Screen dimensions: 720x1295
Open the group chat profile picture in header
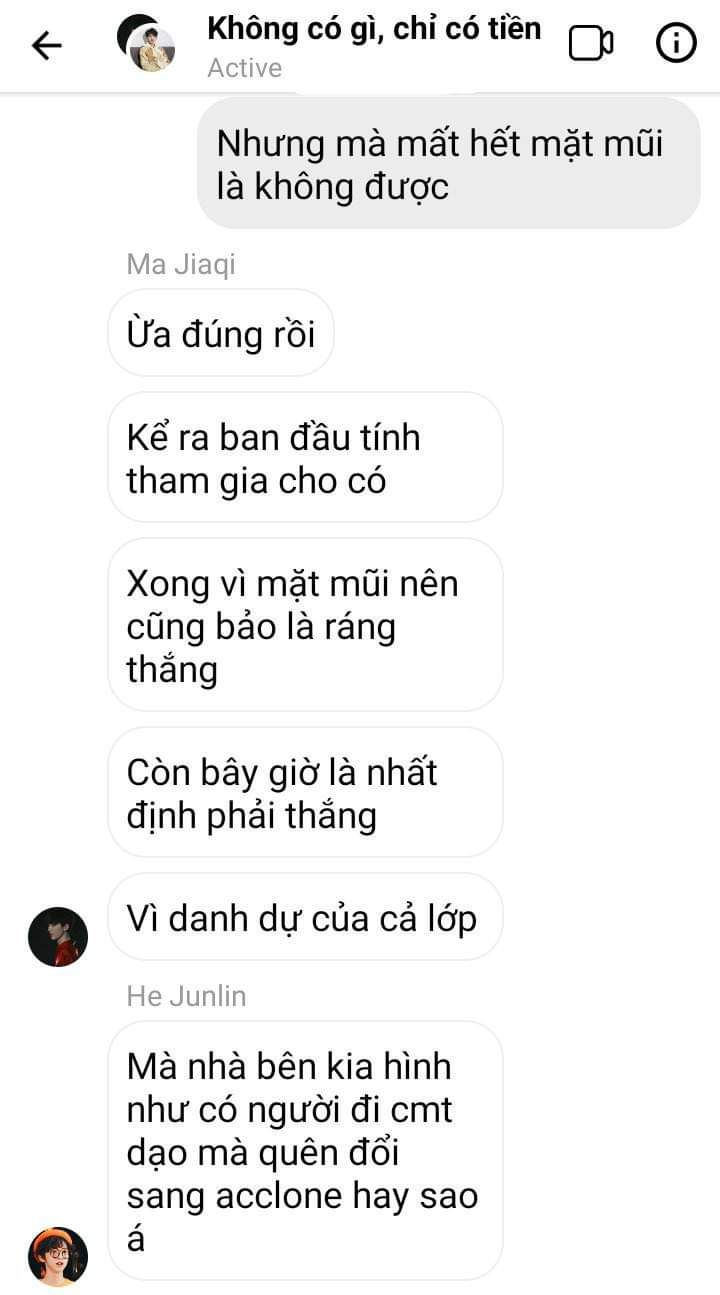pyautogui.click(x=146, y=44)
